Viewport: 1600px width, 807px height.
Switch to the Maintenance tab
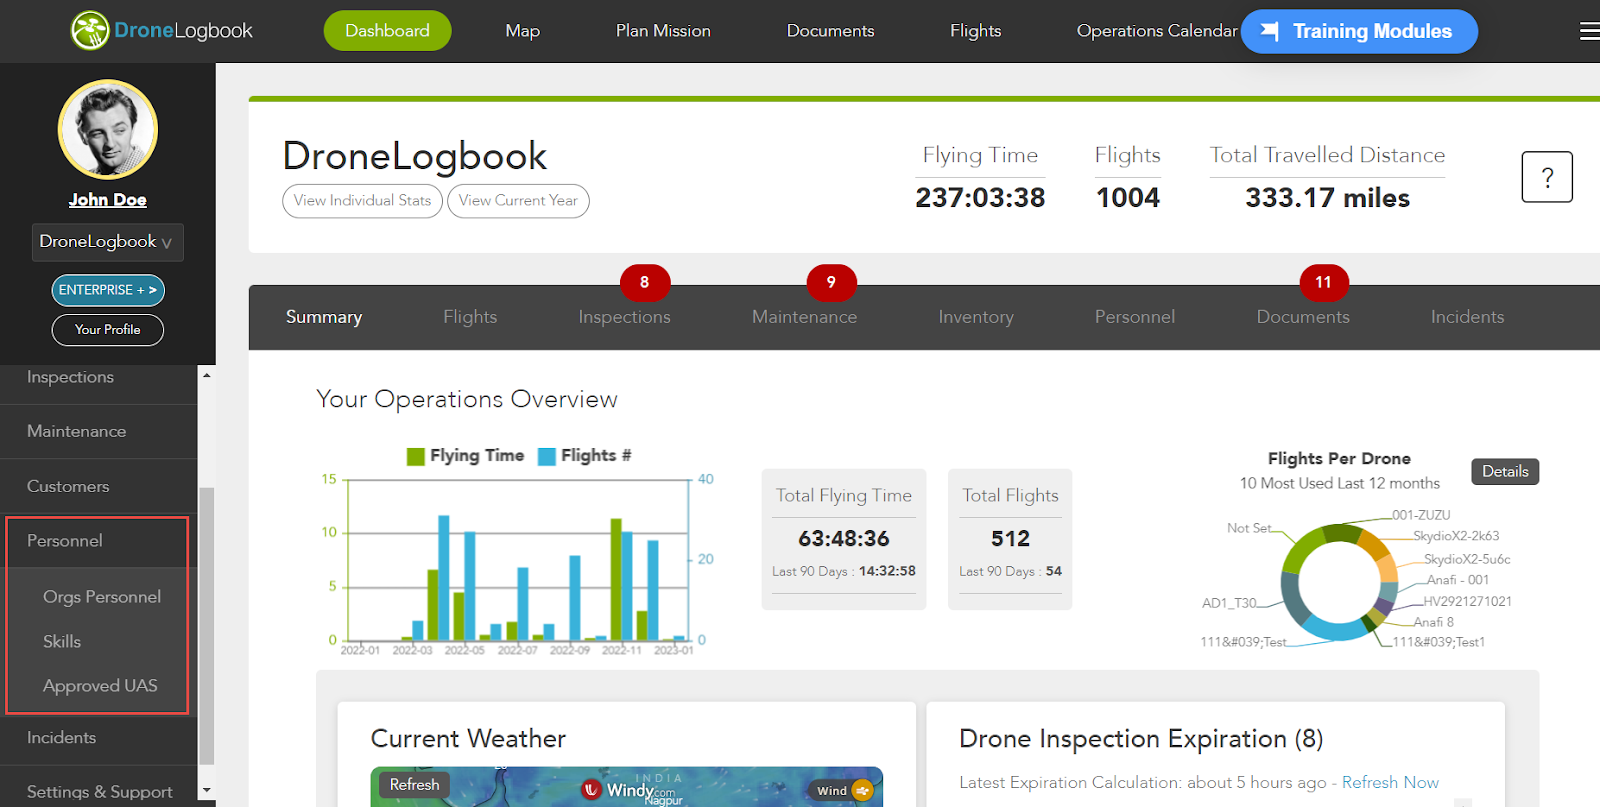804,317
